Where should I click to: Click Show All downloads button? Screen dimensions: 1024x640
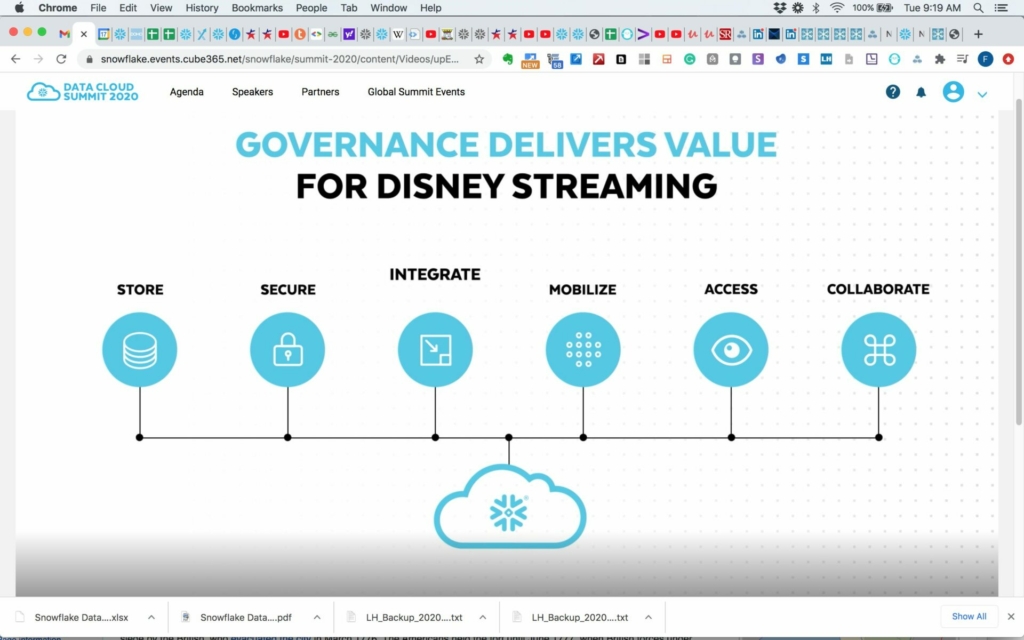969,616
